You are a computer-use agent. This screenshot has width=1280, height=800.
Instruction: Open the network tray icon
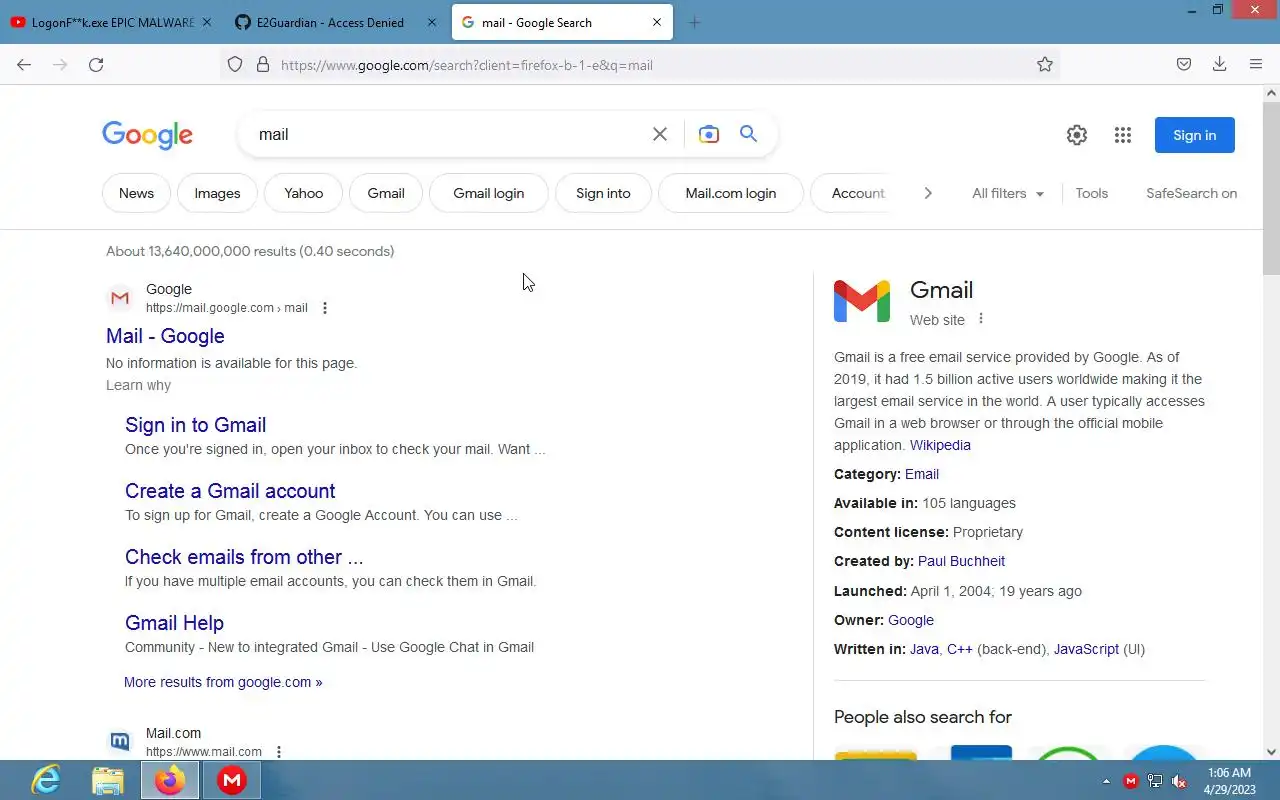(1155, 781)
